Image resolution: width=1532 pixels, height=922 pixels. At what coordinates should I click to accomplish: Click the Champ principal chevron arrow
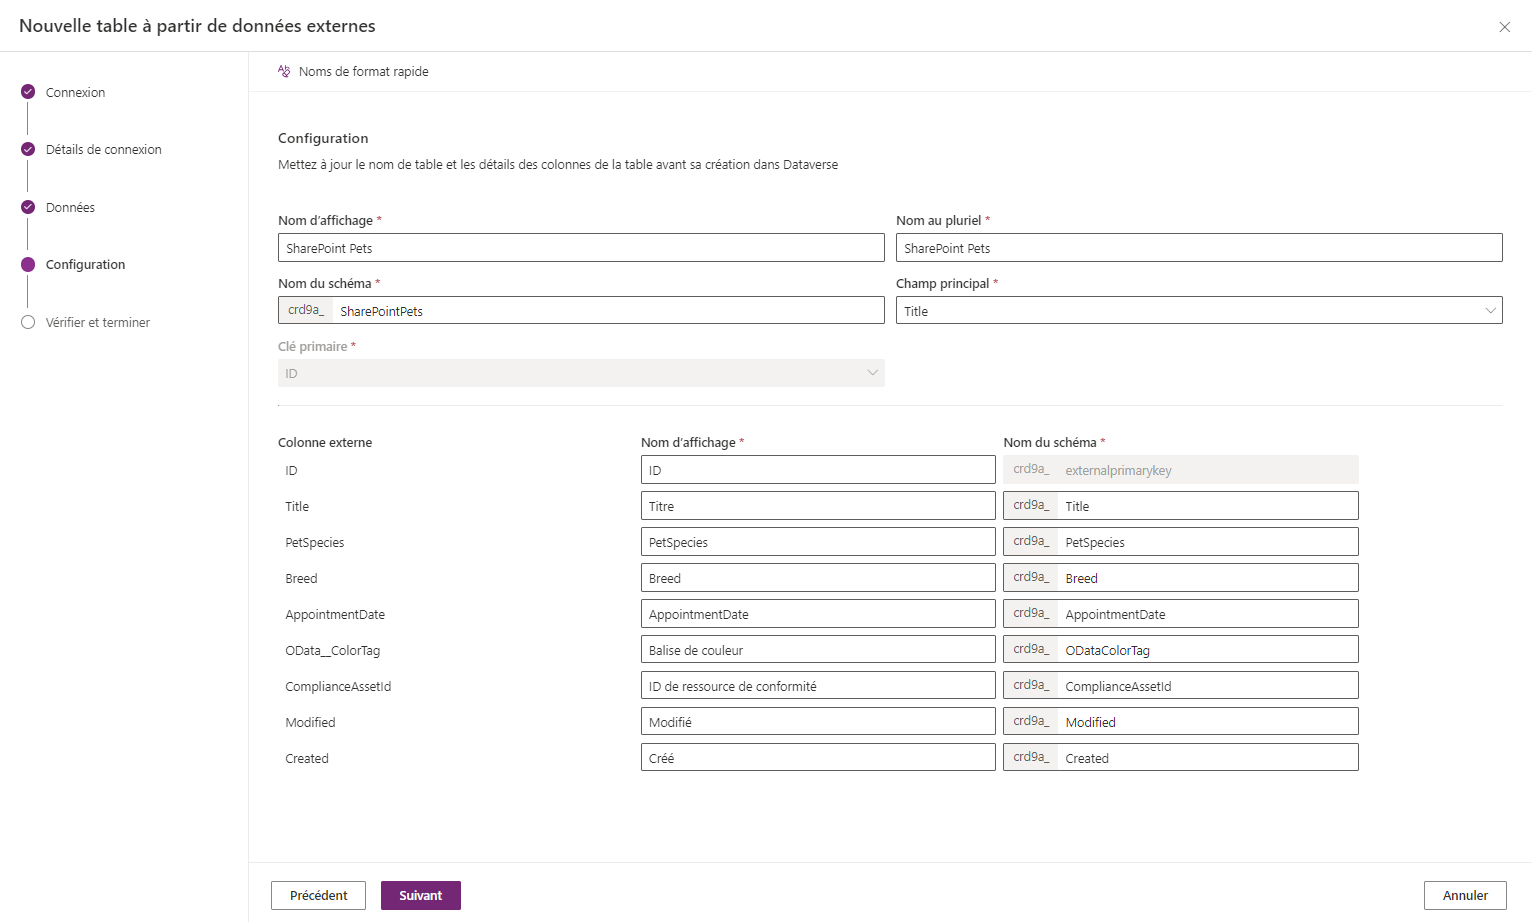point(1490,310)
